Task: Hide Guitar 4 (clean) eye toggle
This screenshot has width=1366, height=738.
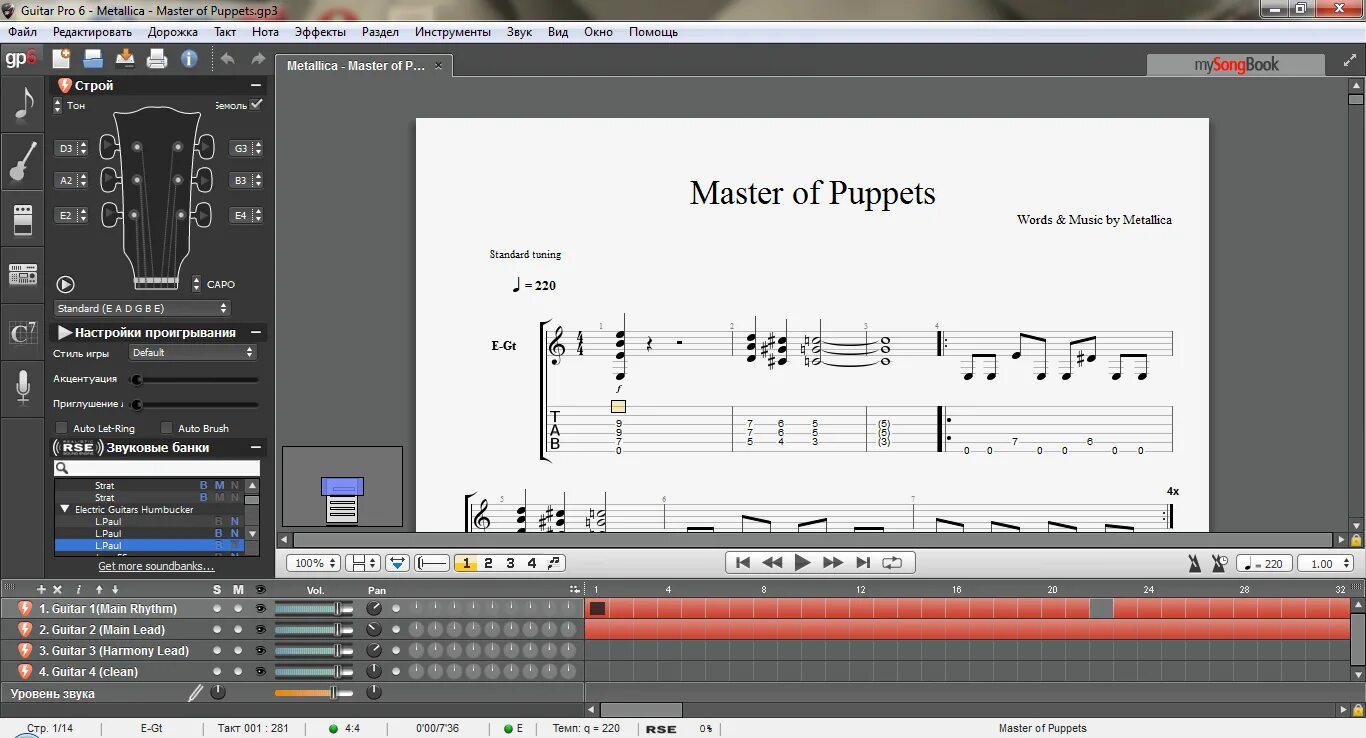Action: [x=261, y=671]
